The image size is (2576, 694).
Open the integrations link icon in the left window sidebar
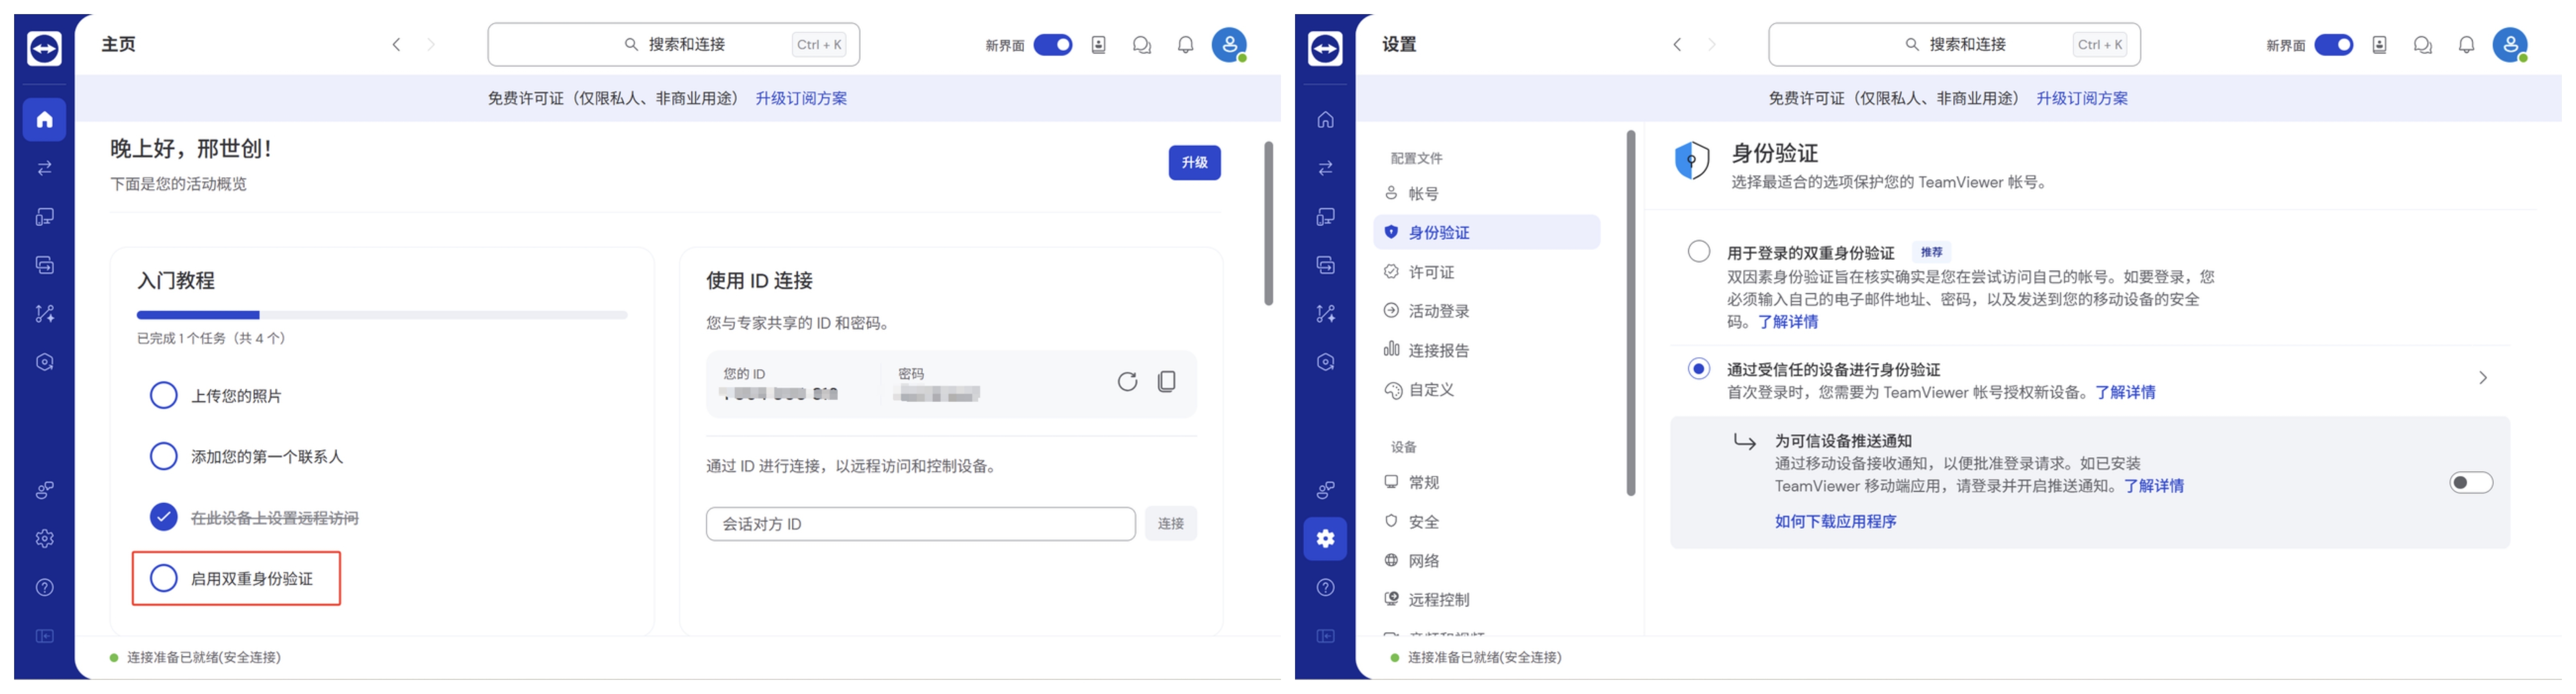(44, 490)
